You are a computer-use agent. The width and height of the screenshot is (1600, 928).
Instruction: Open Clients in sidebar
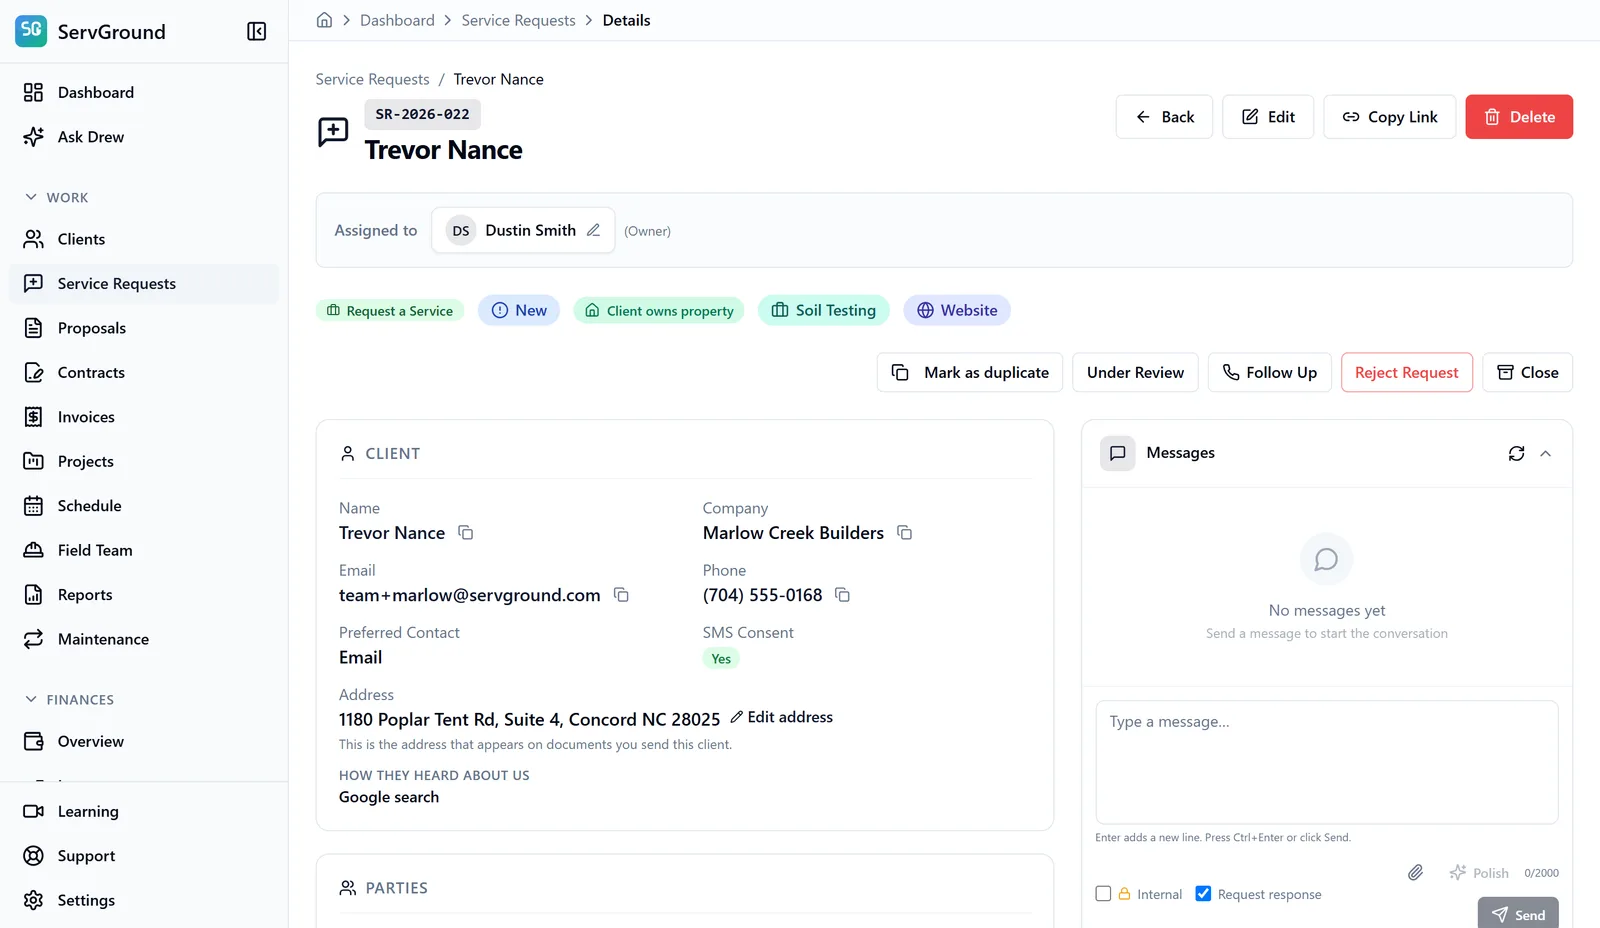coord(144,239)
